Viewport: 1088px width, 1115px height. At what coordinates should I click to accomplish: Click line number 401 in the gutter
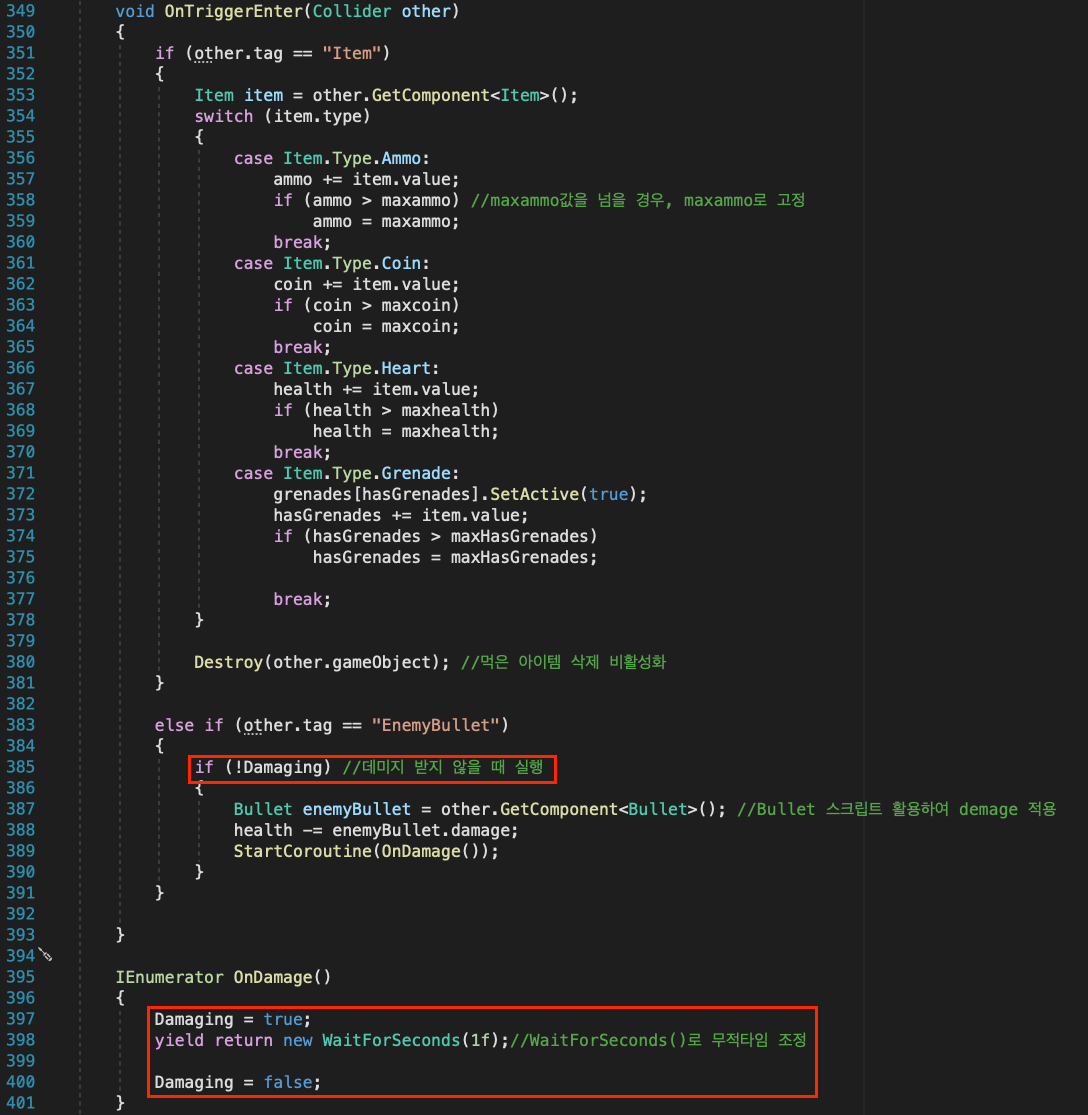tap(21, 1103)
